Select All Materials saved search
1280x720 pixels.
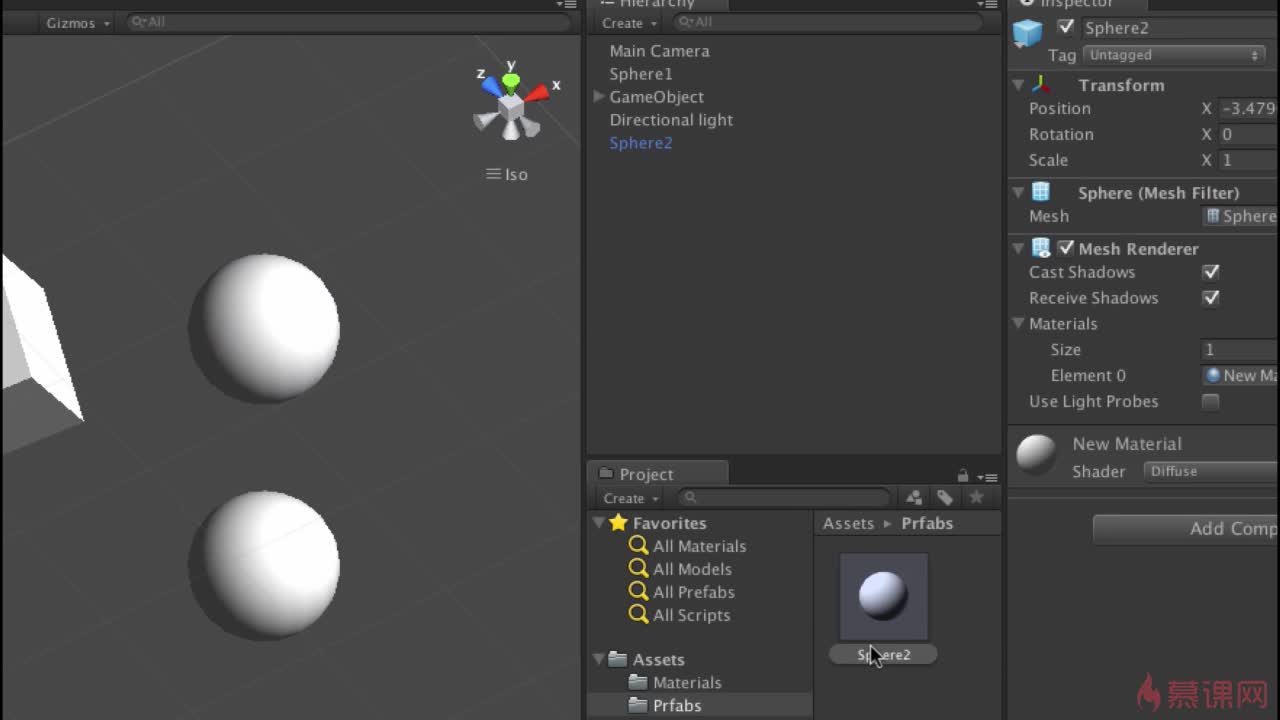point(688,546)
